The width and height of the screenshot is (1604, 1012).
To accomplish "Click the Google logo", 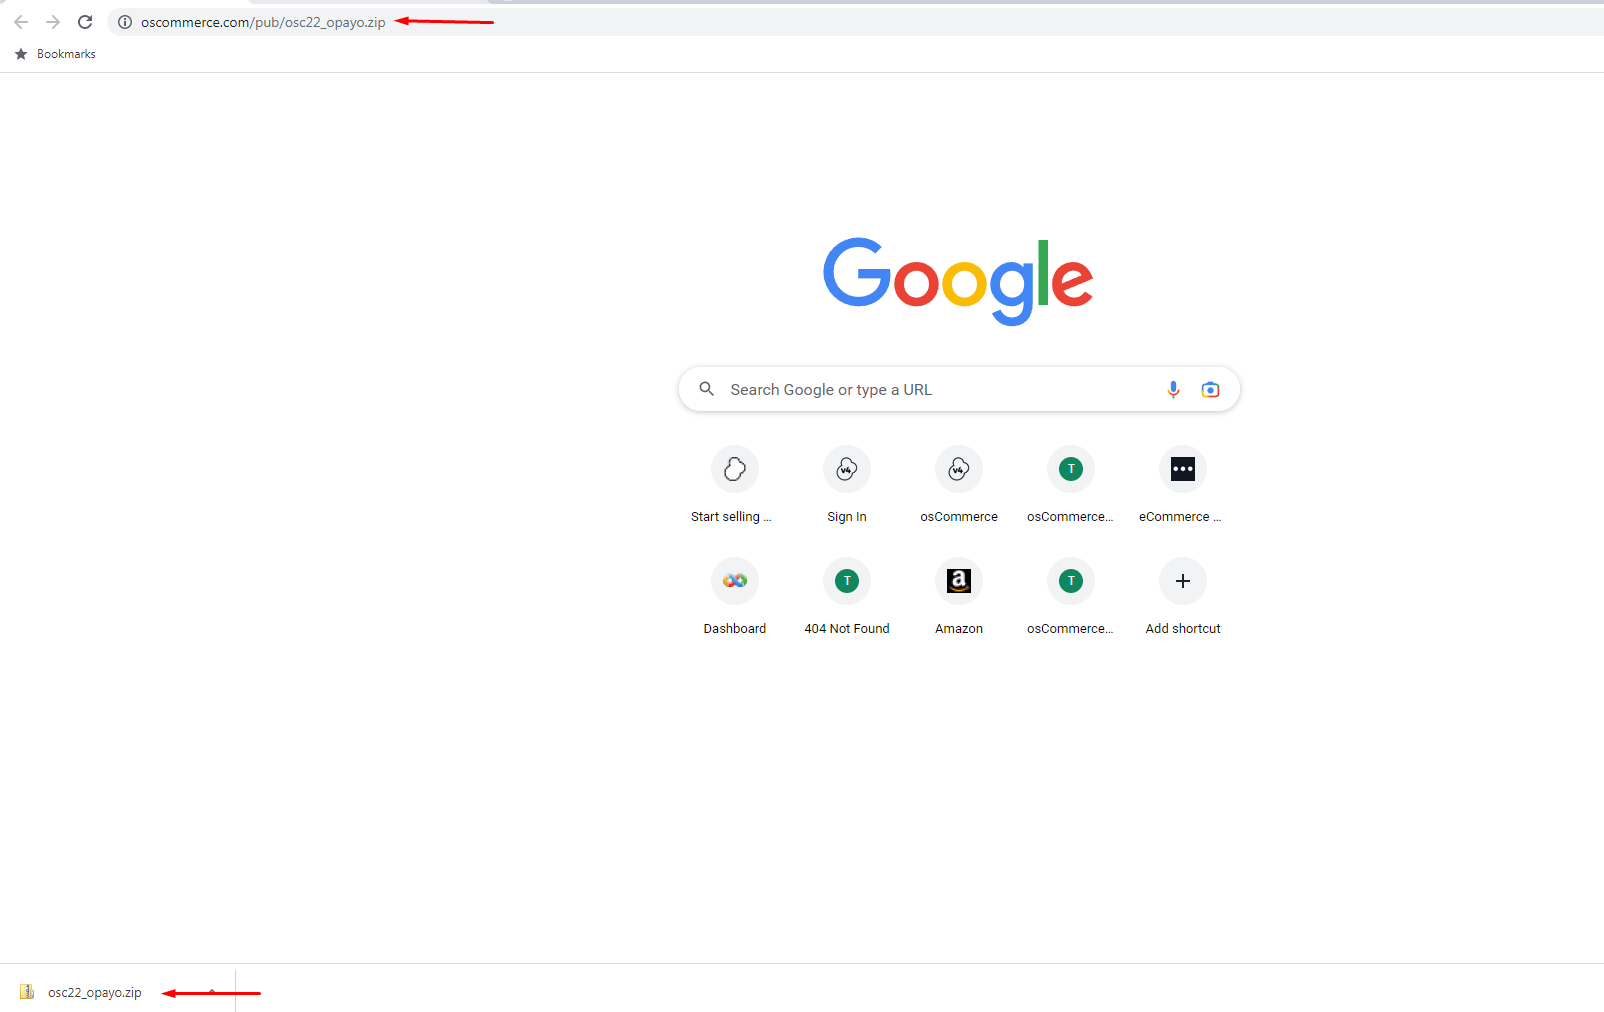I will [958, 281].
